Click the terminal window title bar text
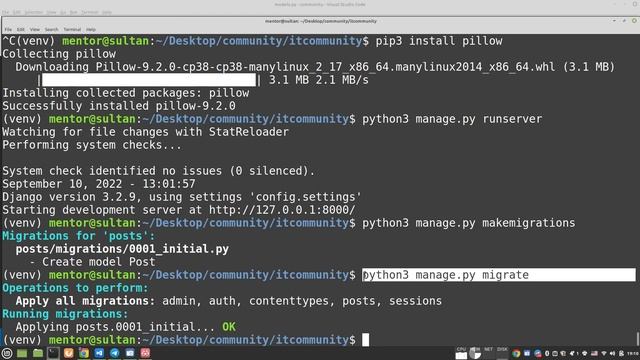640x360 pixels. [321, 21]
